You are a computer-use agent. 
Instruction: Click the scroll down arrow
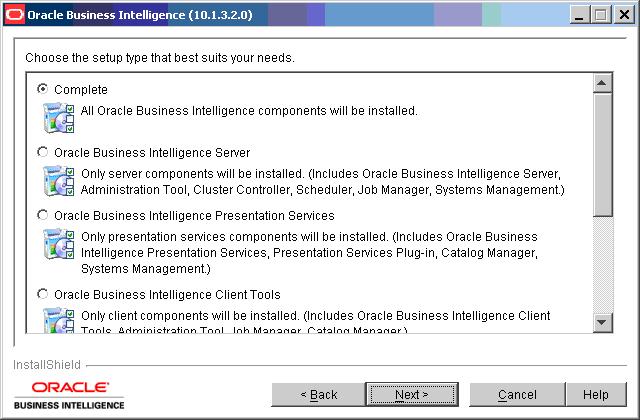[x=603, y=321]
